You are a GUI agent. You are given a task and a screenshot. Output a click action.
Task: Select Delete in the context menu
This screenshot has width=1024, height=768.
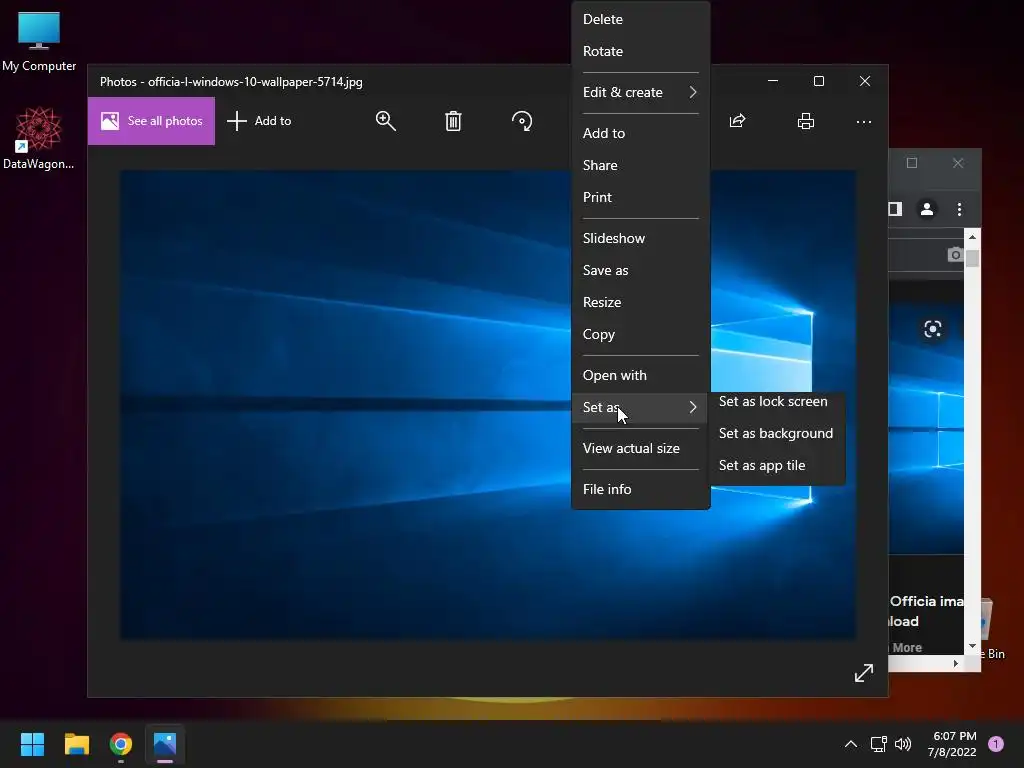point(641,19)
